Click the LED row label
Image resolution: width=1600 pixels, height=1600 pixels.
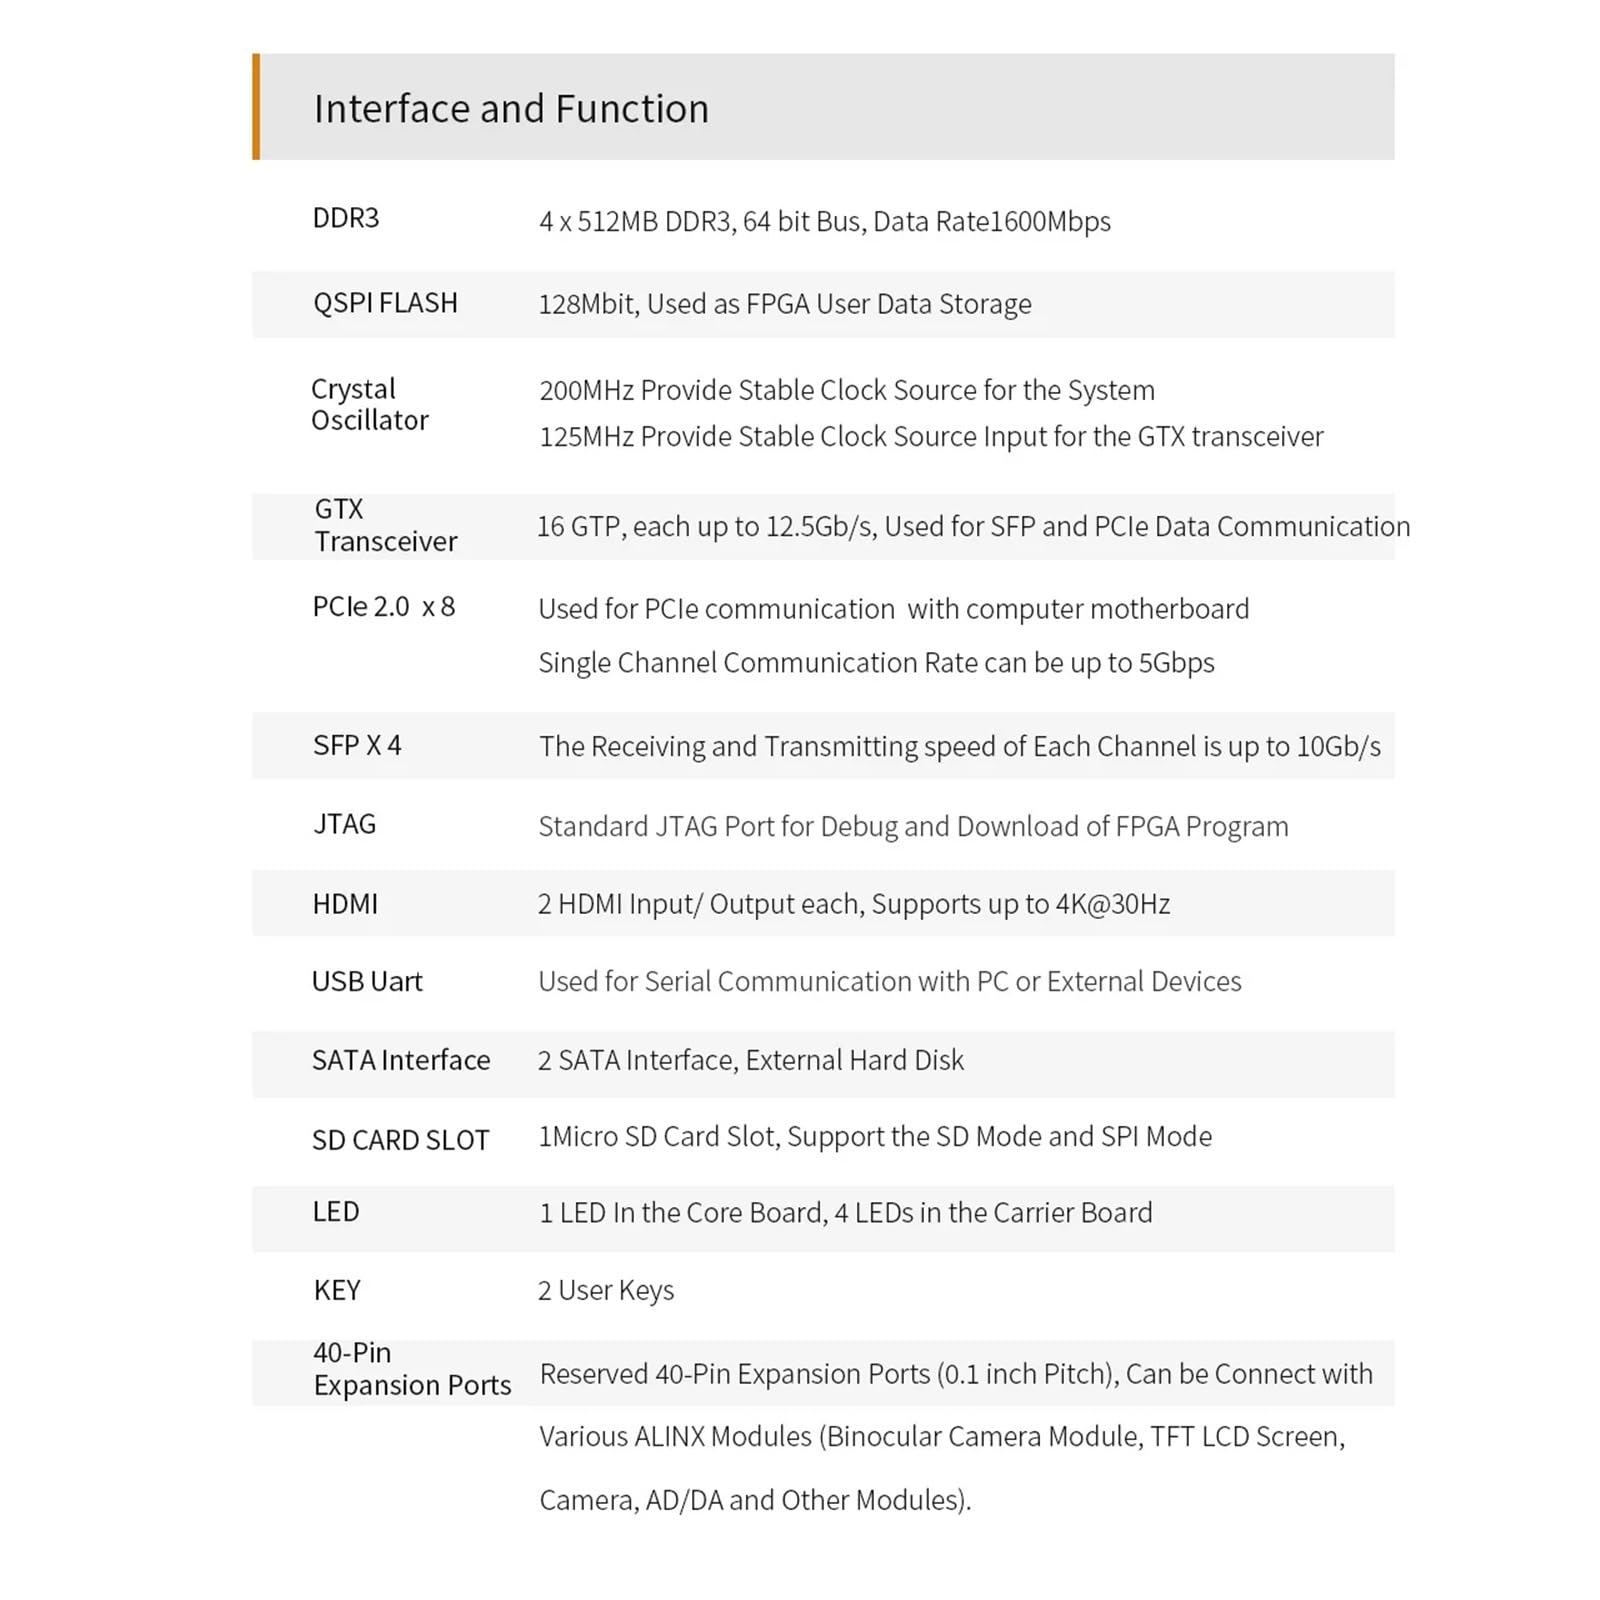click(336, 1212)
